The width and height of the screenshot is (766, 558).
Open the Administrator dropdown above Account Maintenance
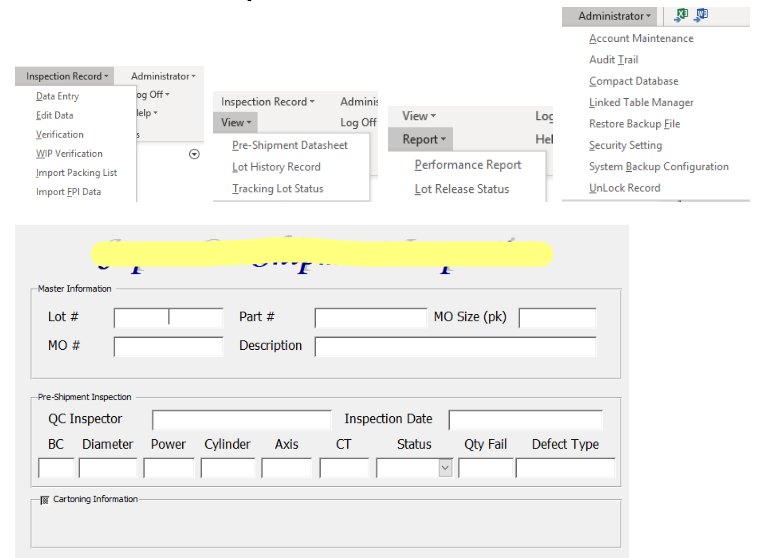[615, 16]
